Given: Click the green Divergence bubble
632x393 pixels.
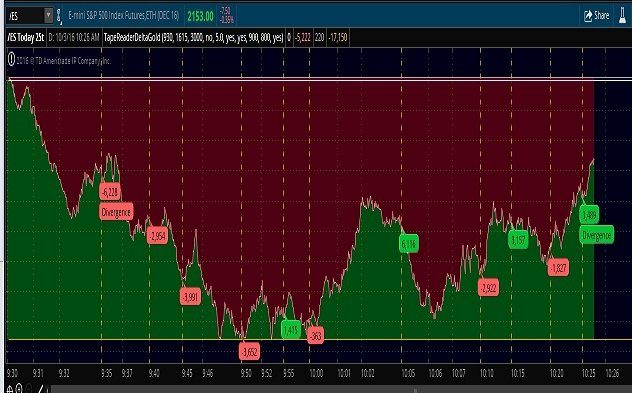Looking at the screenshot, I should 597,235.
